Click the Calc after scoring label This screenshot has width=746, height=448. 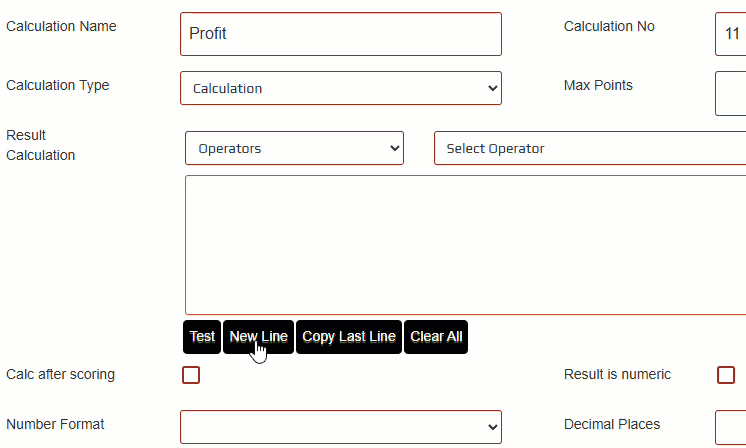pyautogui.click(x=60, y=374)
